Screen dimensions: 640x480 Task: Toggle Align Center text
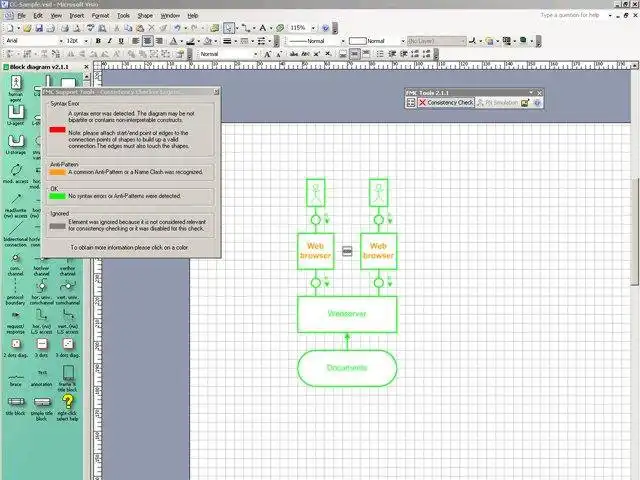147,41
